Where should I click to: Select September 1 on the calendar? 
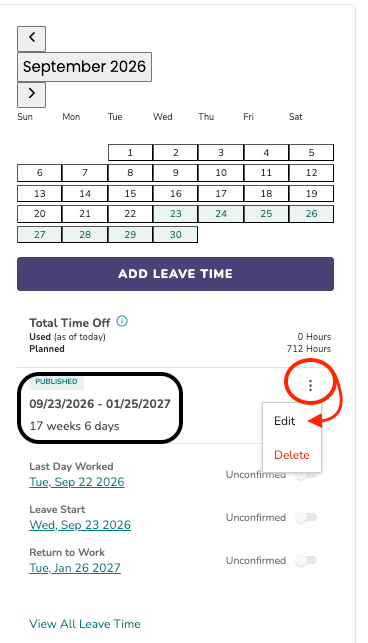[130, 153]
